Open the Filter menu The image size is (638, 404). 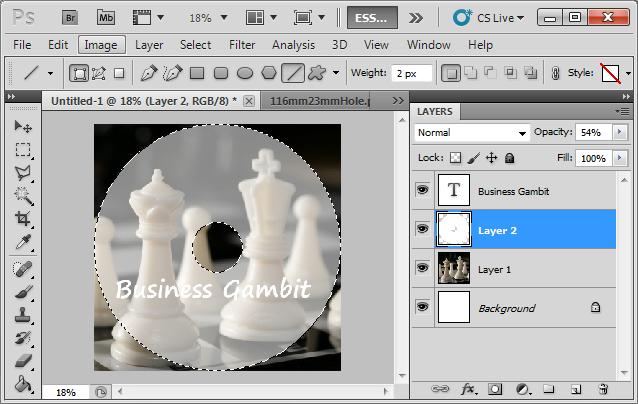(x=241, y=45)
